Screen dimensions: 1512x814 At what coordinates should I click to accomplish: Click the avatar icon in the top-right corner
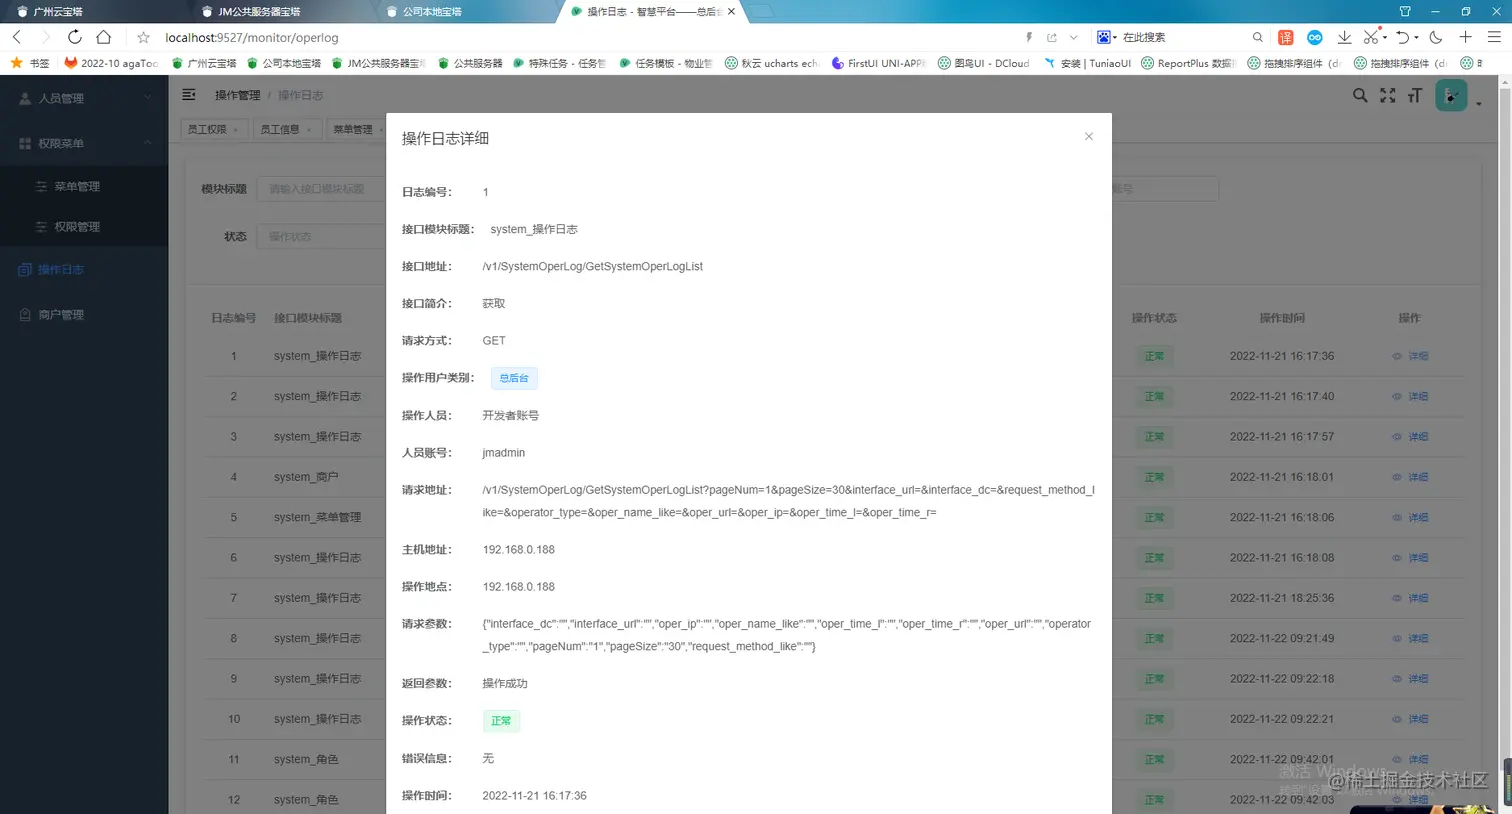click(1450, 95)
